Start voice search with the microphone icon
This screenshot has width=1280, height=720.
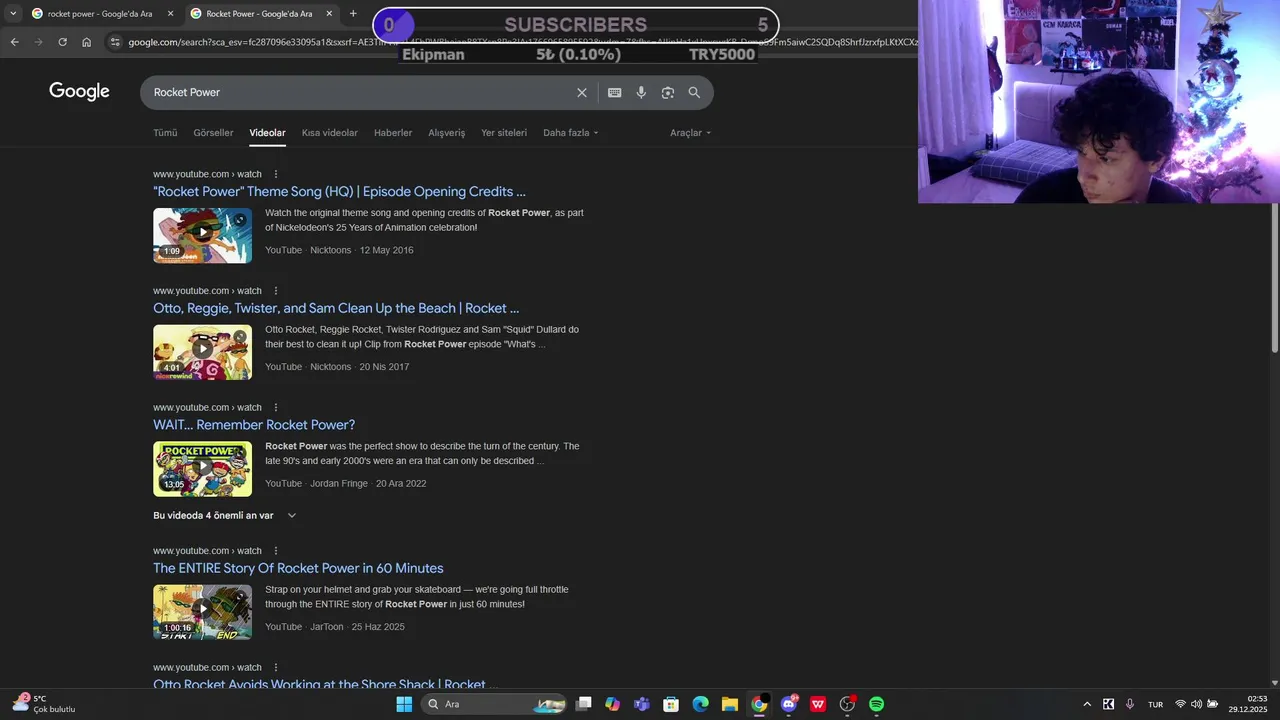coord(641,92)
